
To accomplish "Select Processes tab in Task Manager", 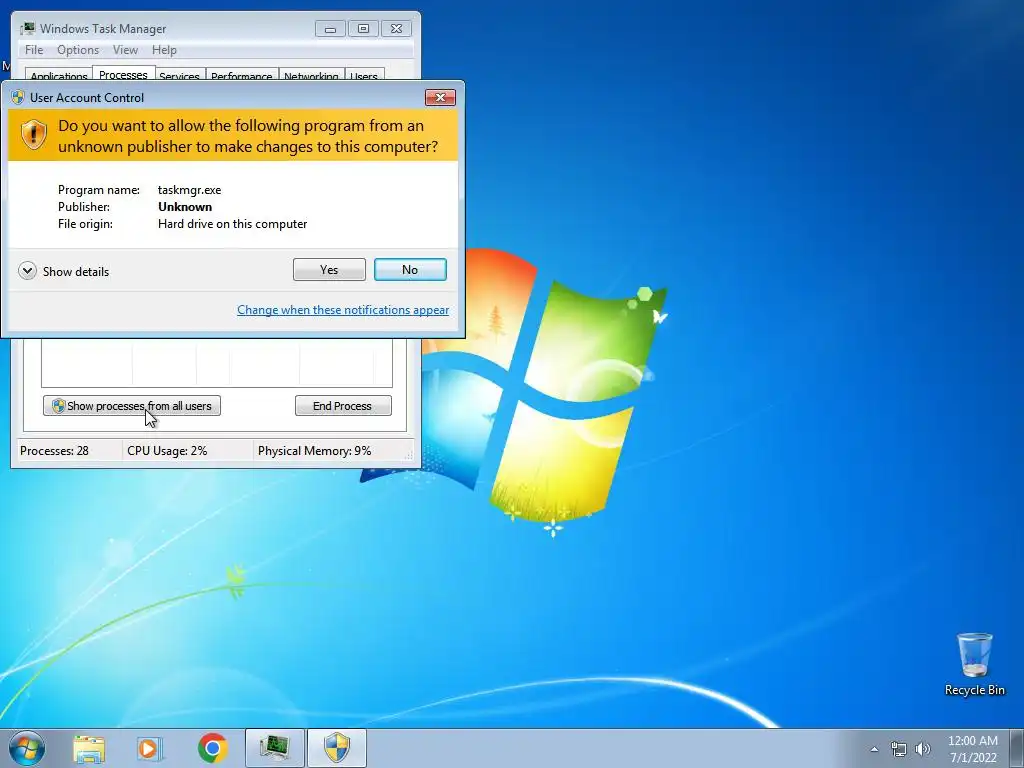I will (123, 74).
